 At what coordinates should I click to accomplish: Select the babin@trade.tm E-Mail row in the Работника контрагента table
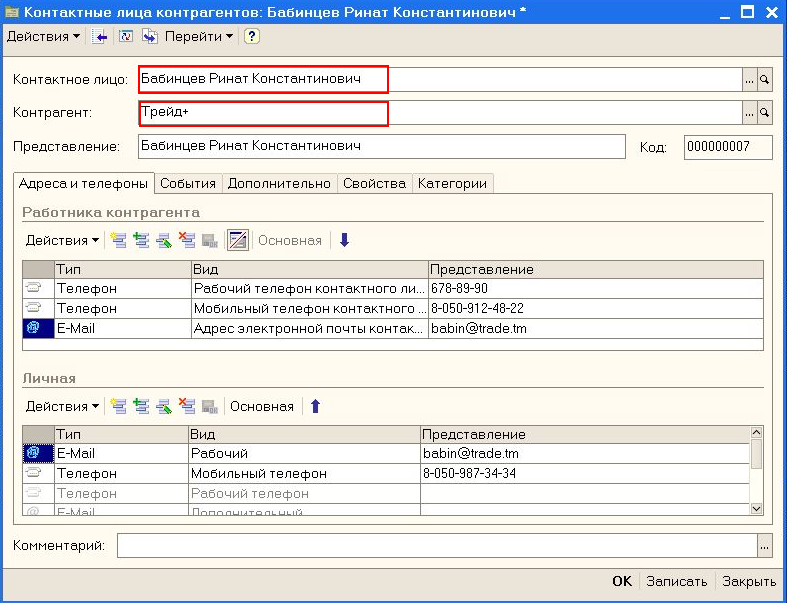click(x=300, y=328)
